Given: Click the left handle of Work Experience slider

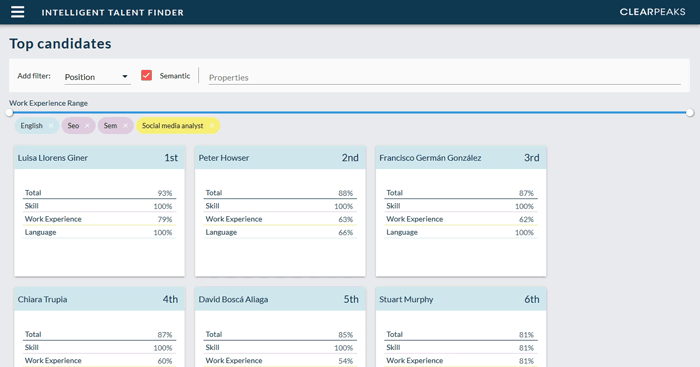Looking at the screenshot, I should coord(9,113).
